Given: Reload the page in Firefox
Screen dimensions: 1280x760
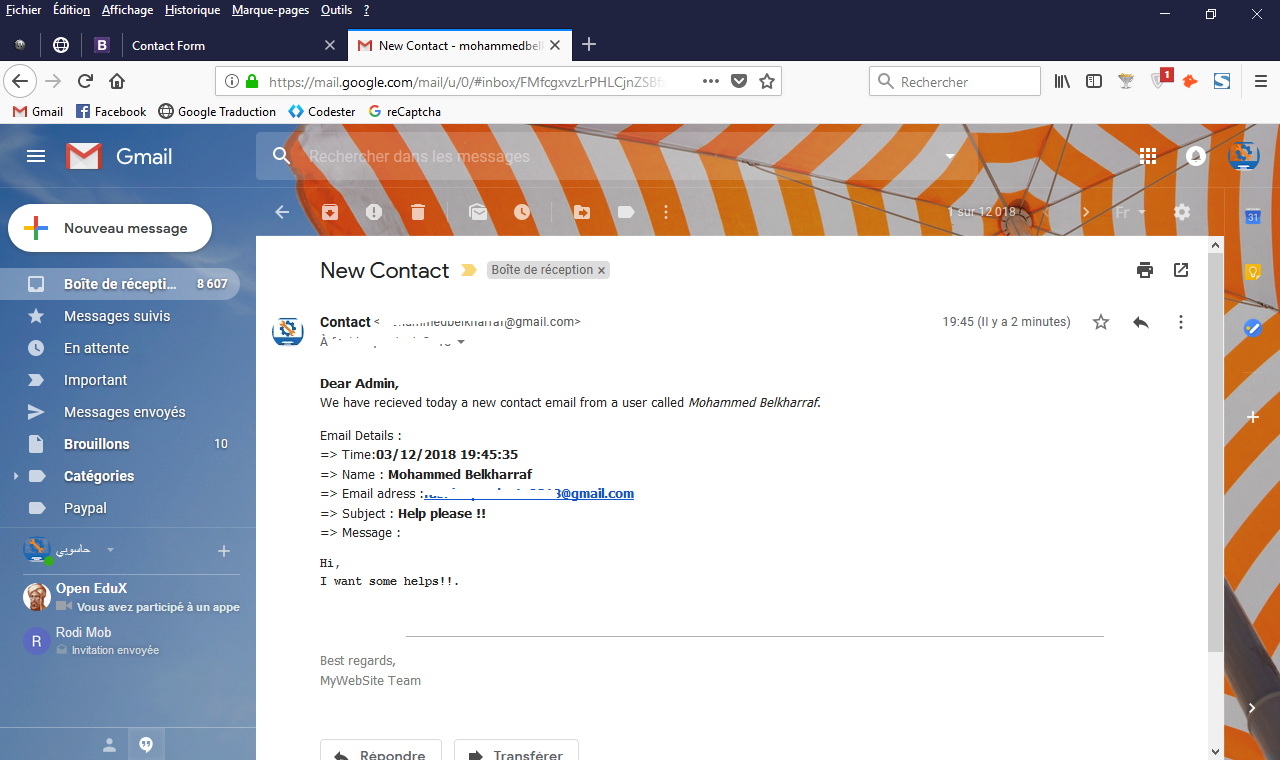Looking at the screenshot, I should click(x=85, y=82).
